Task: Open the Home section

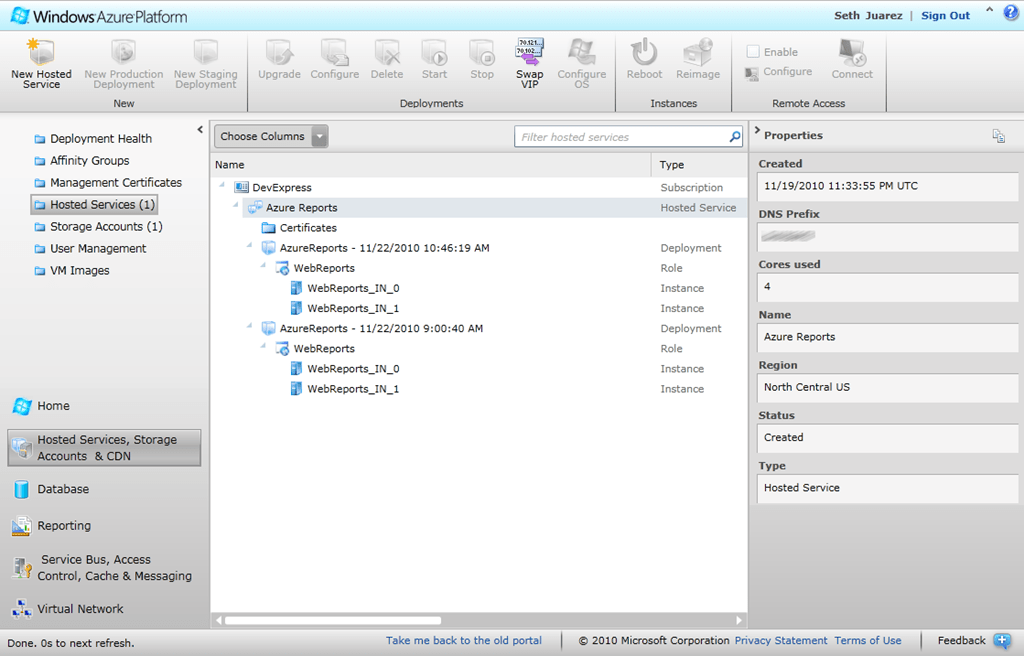Action: click(40, 406)
